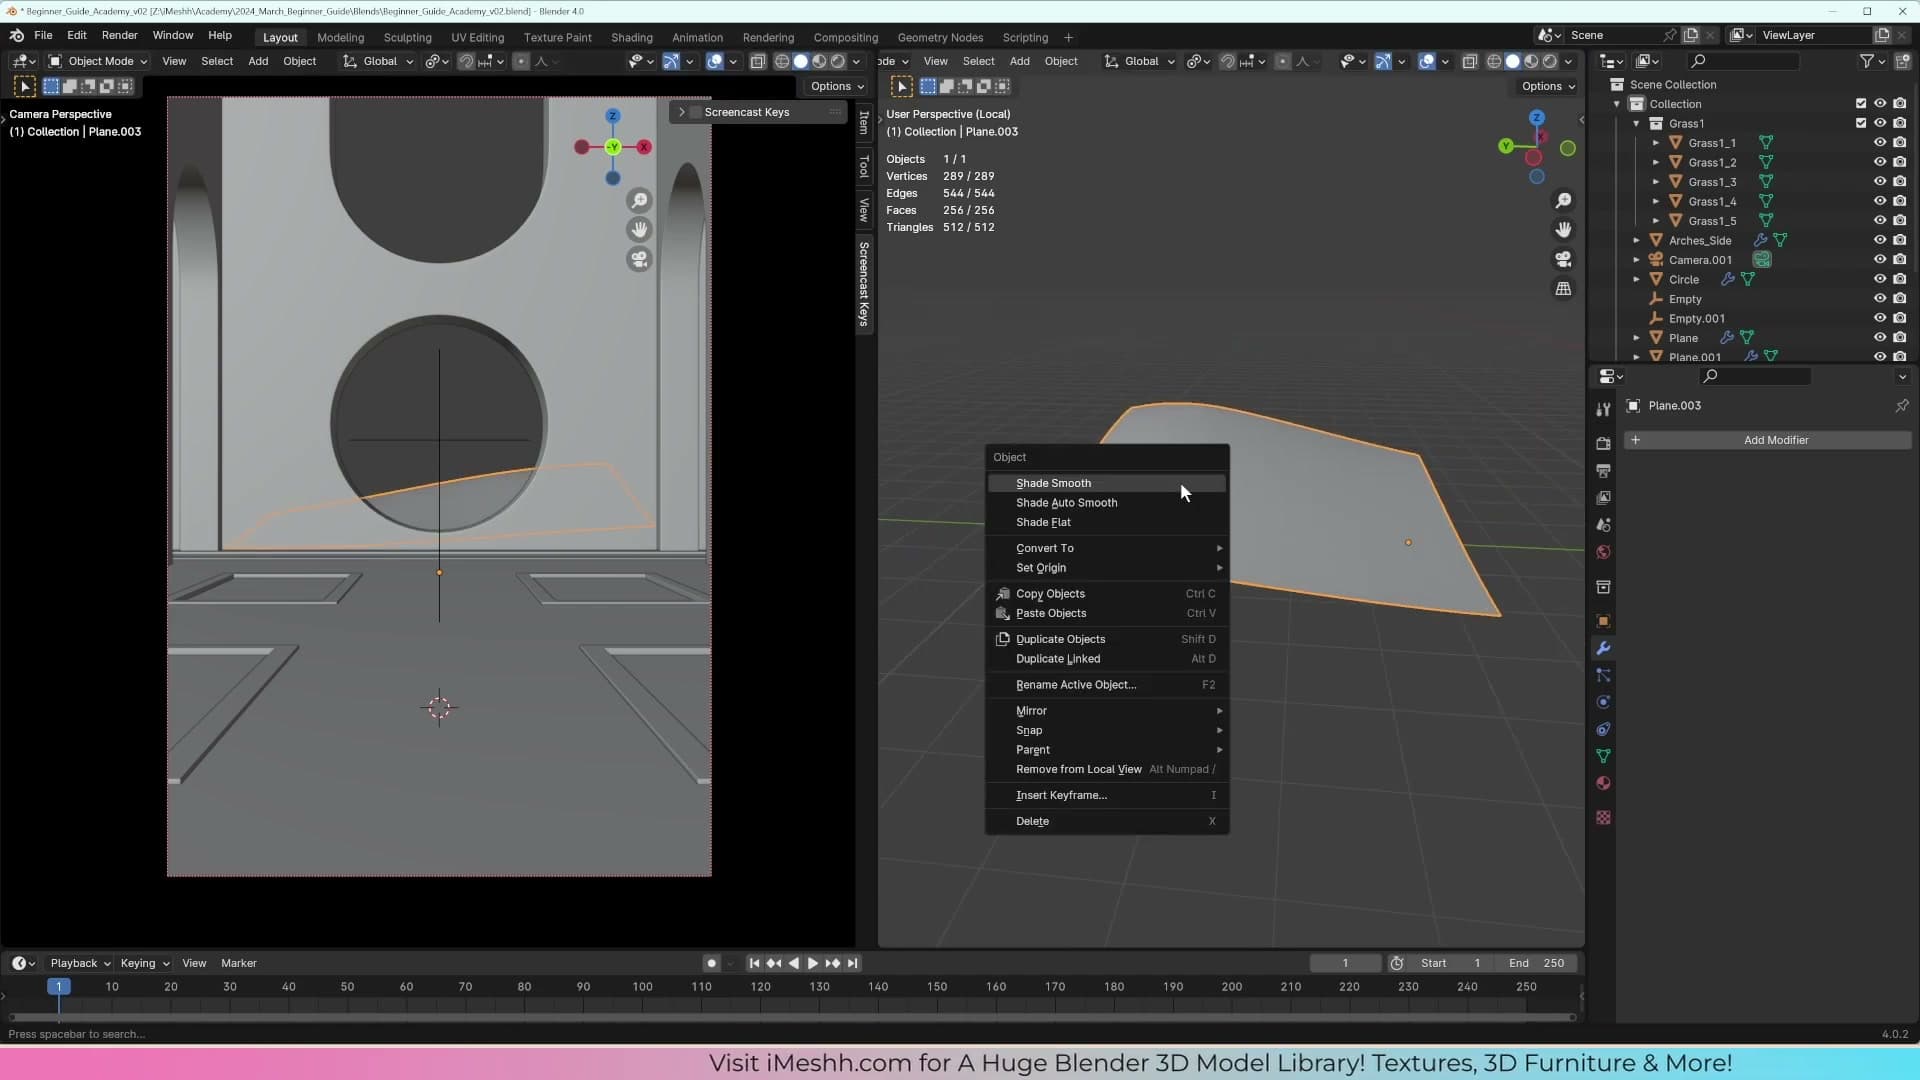1920x1080 pixels.
Task: Open Options dropdown in right viewport
Action: (x=1548, y=86)
